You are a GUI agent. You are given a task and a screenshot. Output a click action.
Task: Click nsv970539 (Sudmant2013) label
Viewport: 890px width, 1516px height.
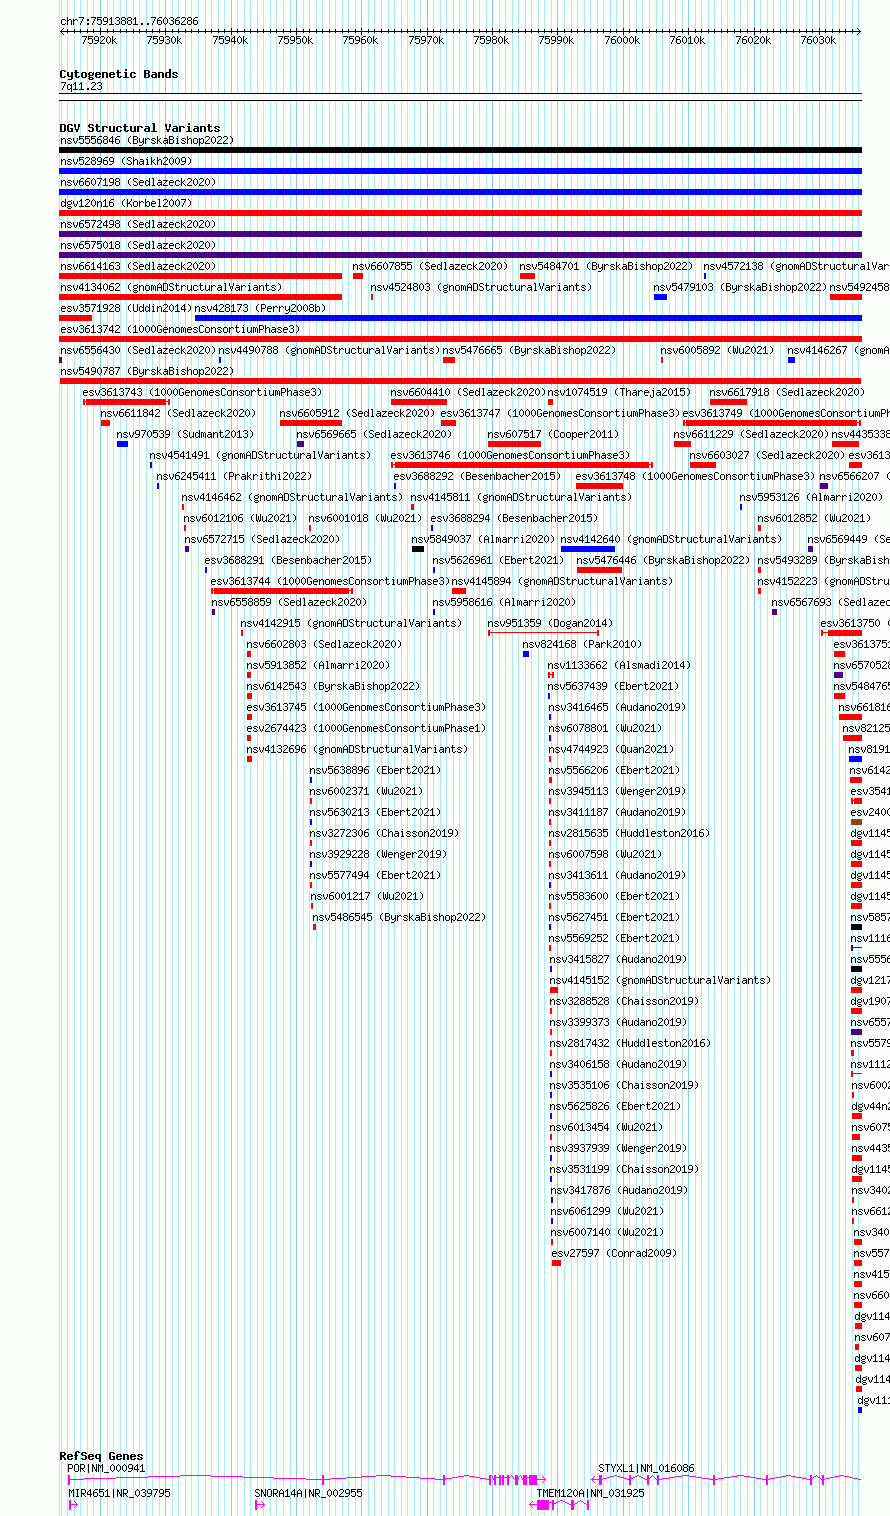pyautogui.click(x=185, y=434)
